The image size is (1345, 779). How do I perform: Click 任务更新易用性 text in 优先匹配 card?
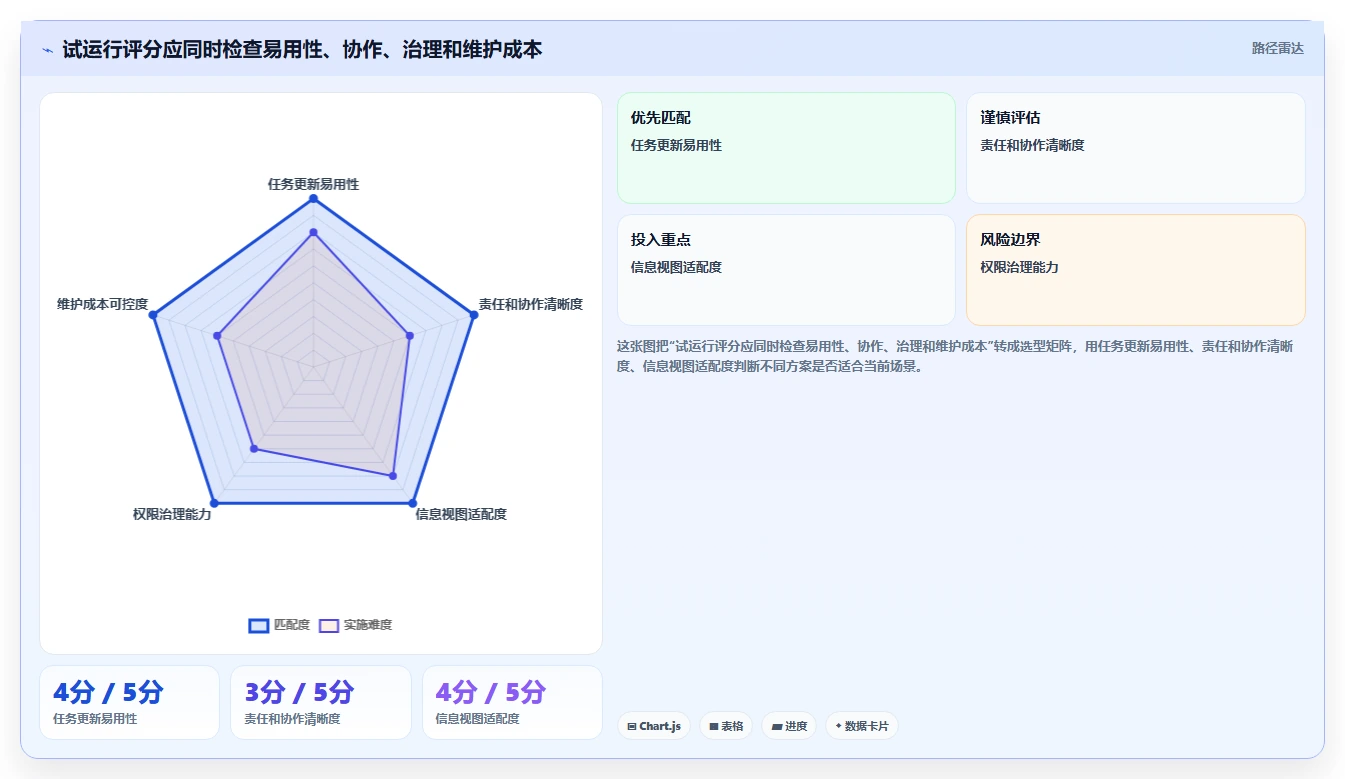[676, 145]
